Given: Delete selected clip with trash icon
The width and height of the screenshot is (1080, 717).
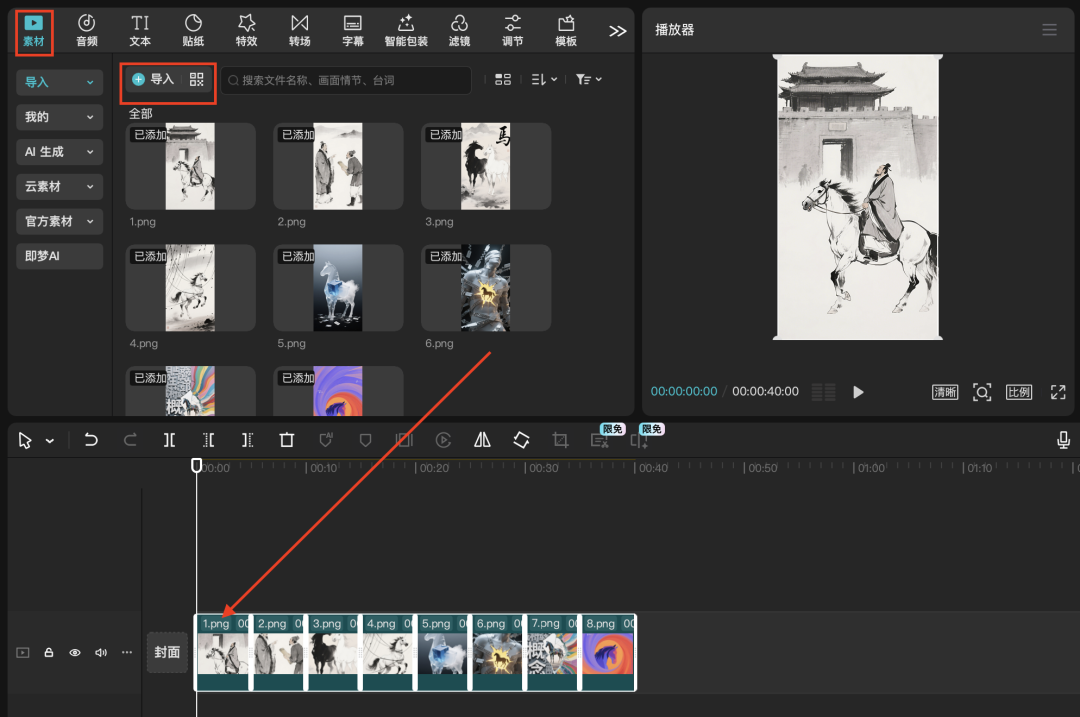Looking at the screenshot, I should coord(287,440).
